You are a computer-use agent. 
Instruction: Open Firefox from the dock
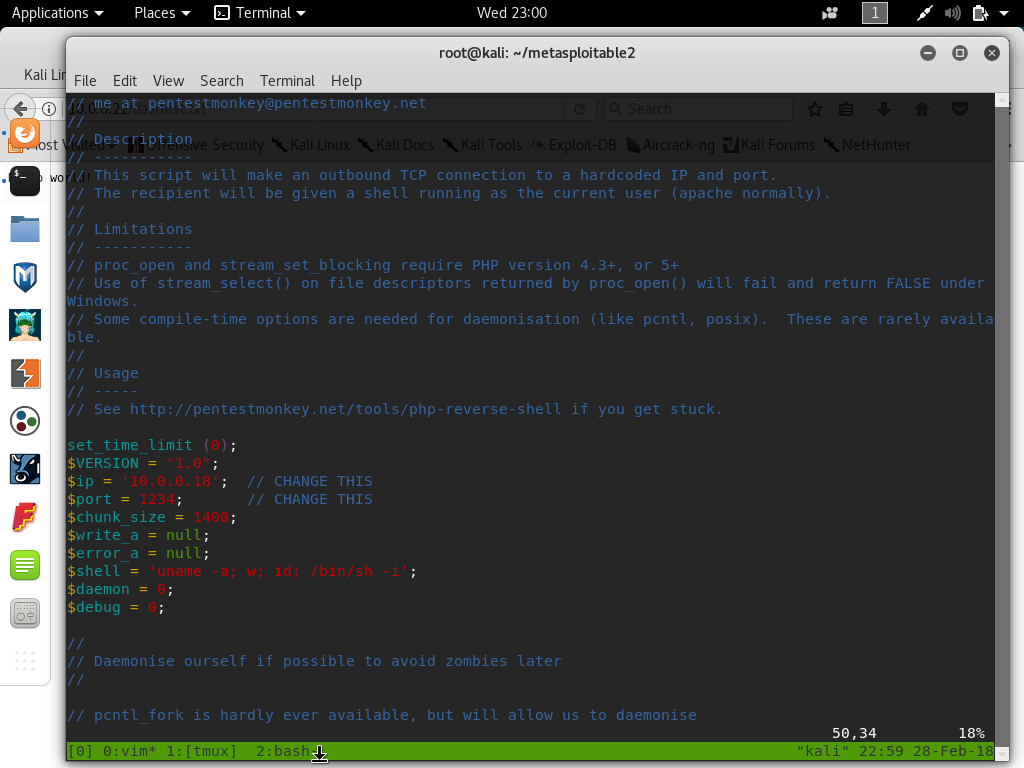coord(25,133)
